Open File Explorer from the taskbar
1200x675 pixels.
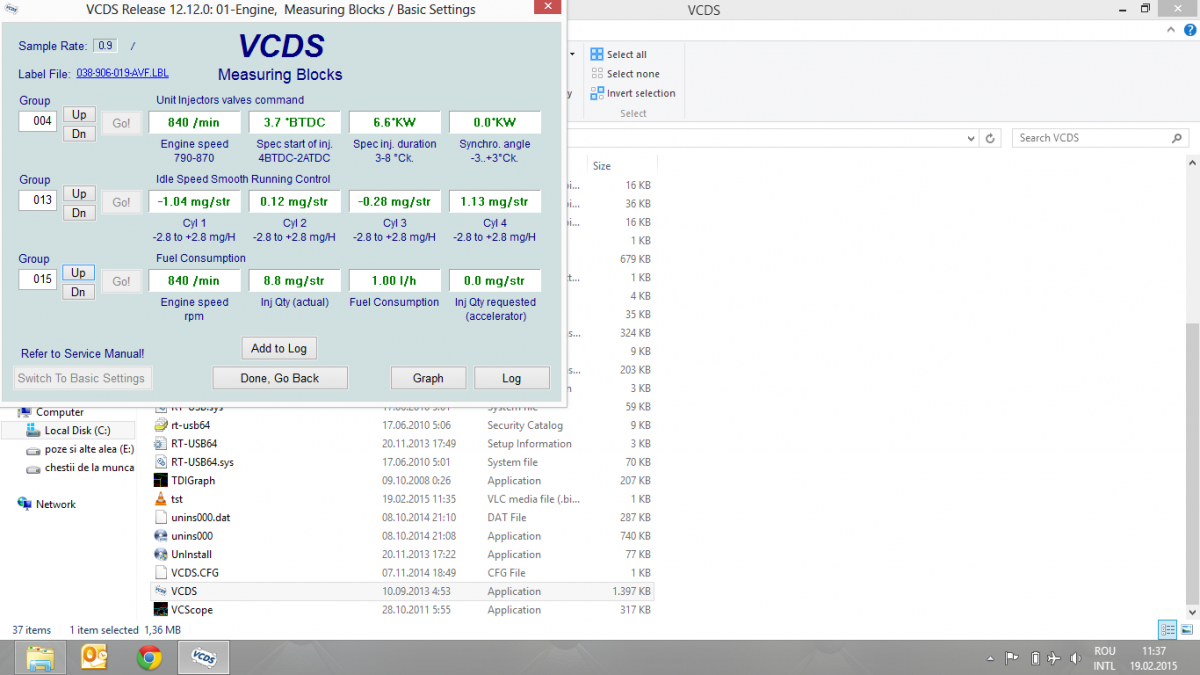pos(40,657)
